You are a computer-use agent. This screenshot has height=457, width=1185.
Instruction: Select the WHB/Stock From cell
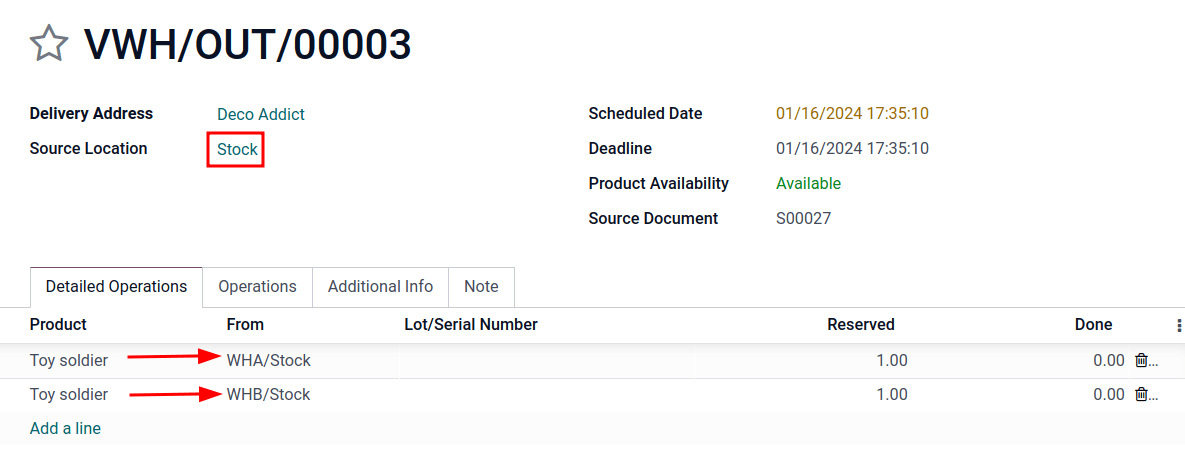pos(269,394)
